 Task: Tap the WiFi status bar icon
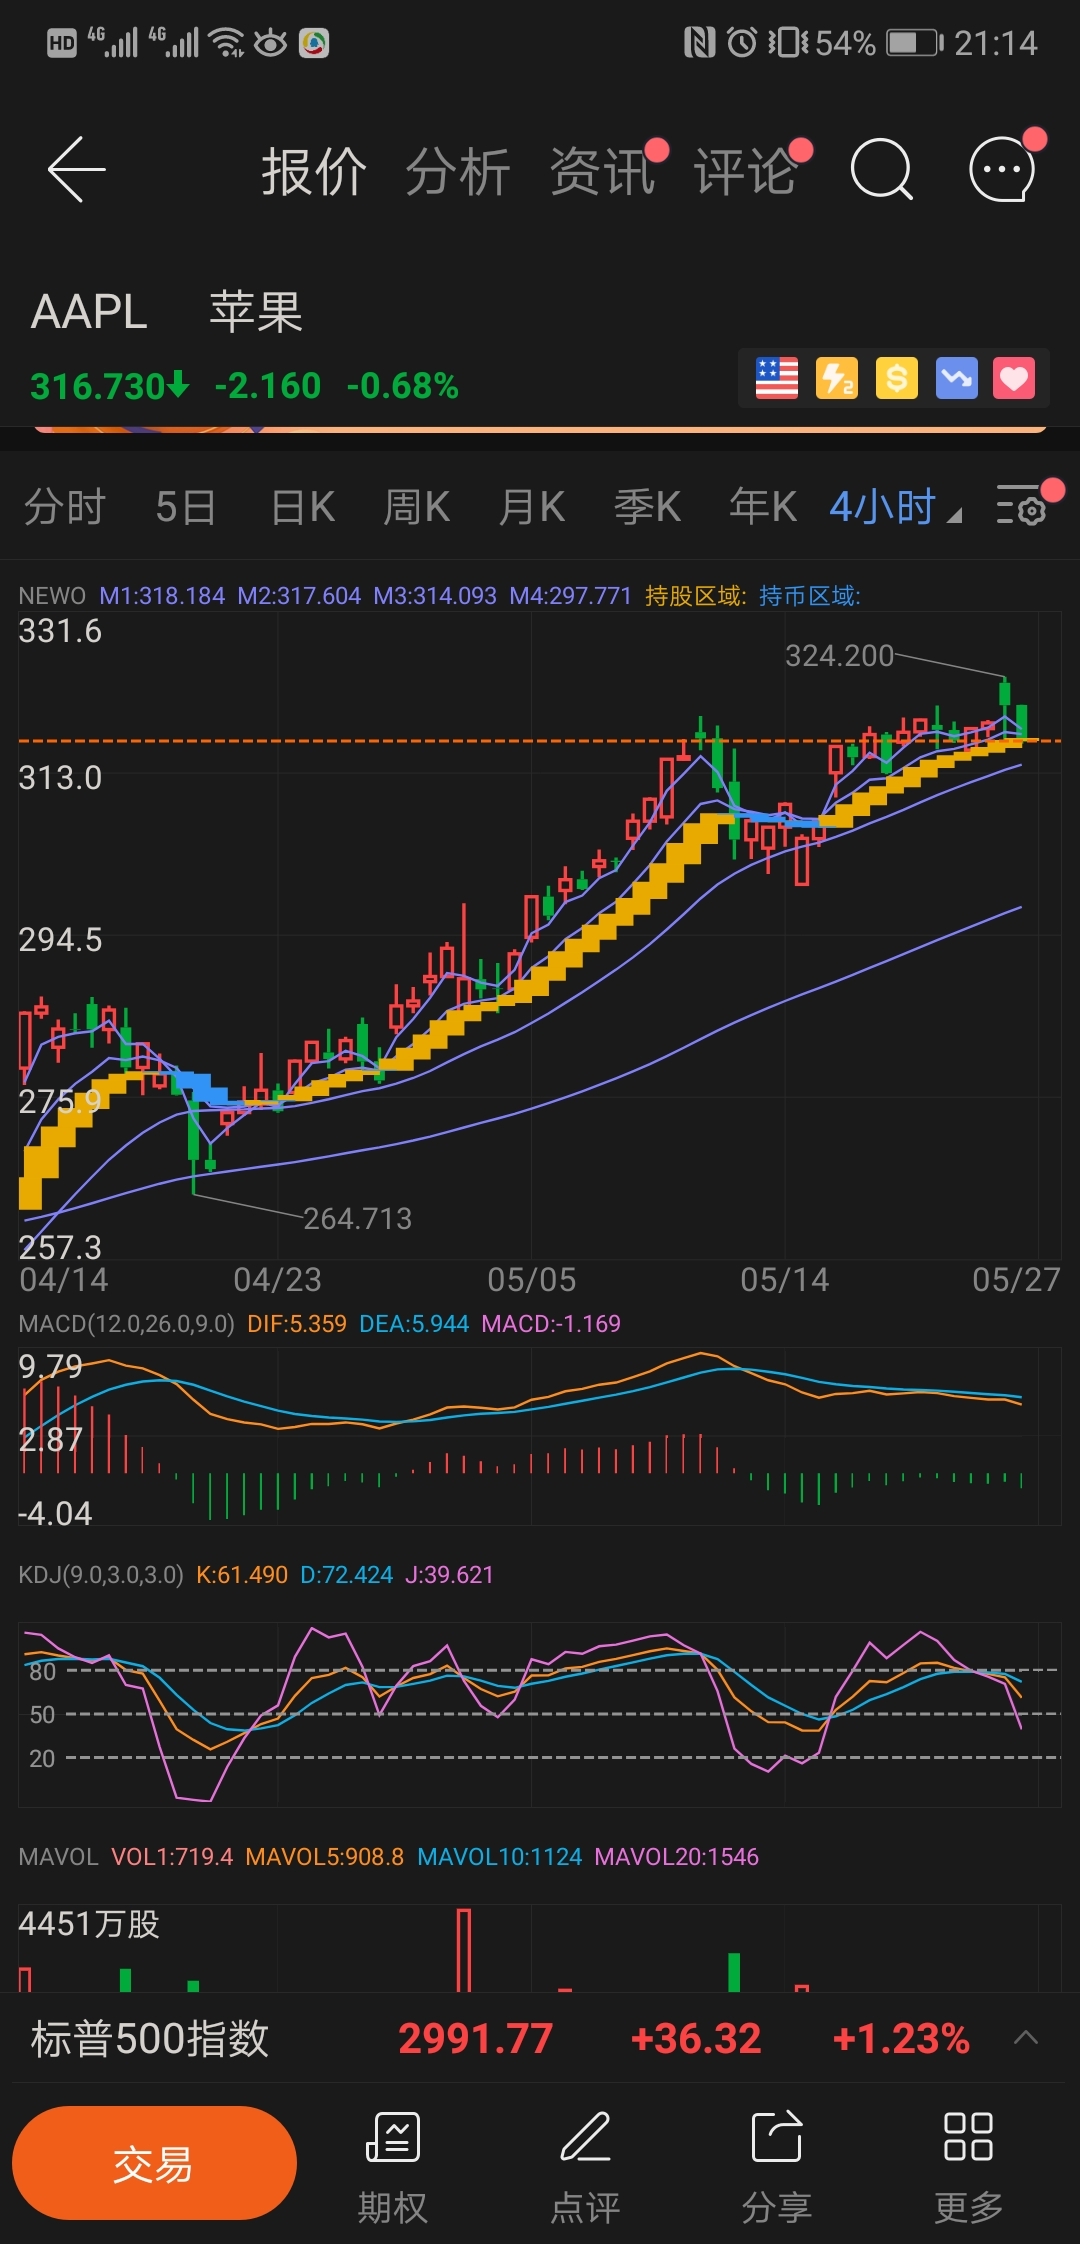point(228,43)
